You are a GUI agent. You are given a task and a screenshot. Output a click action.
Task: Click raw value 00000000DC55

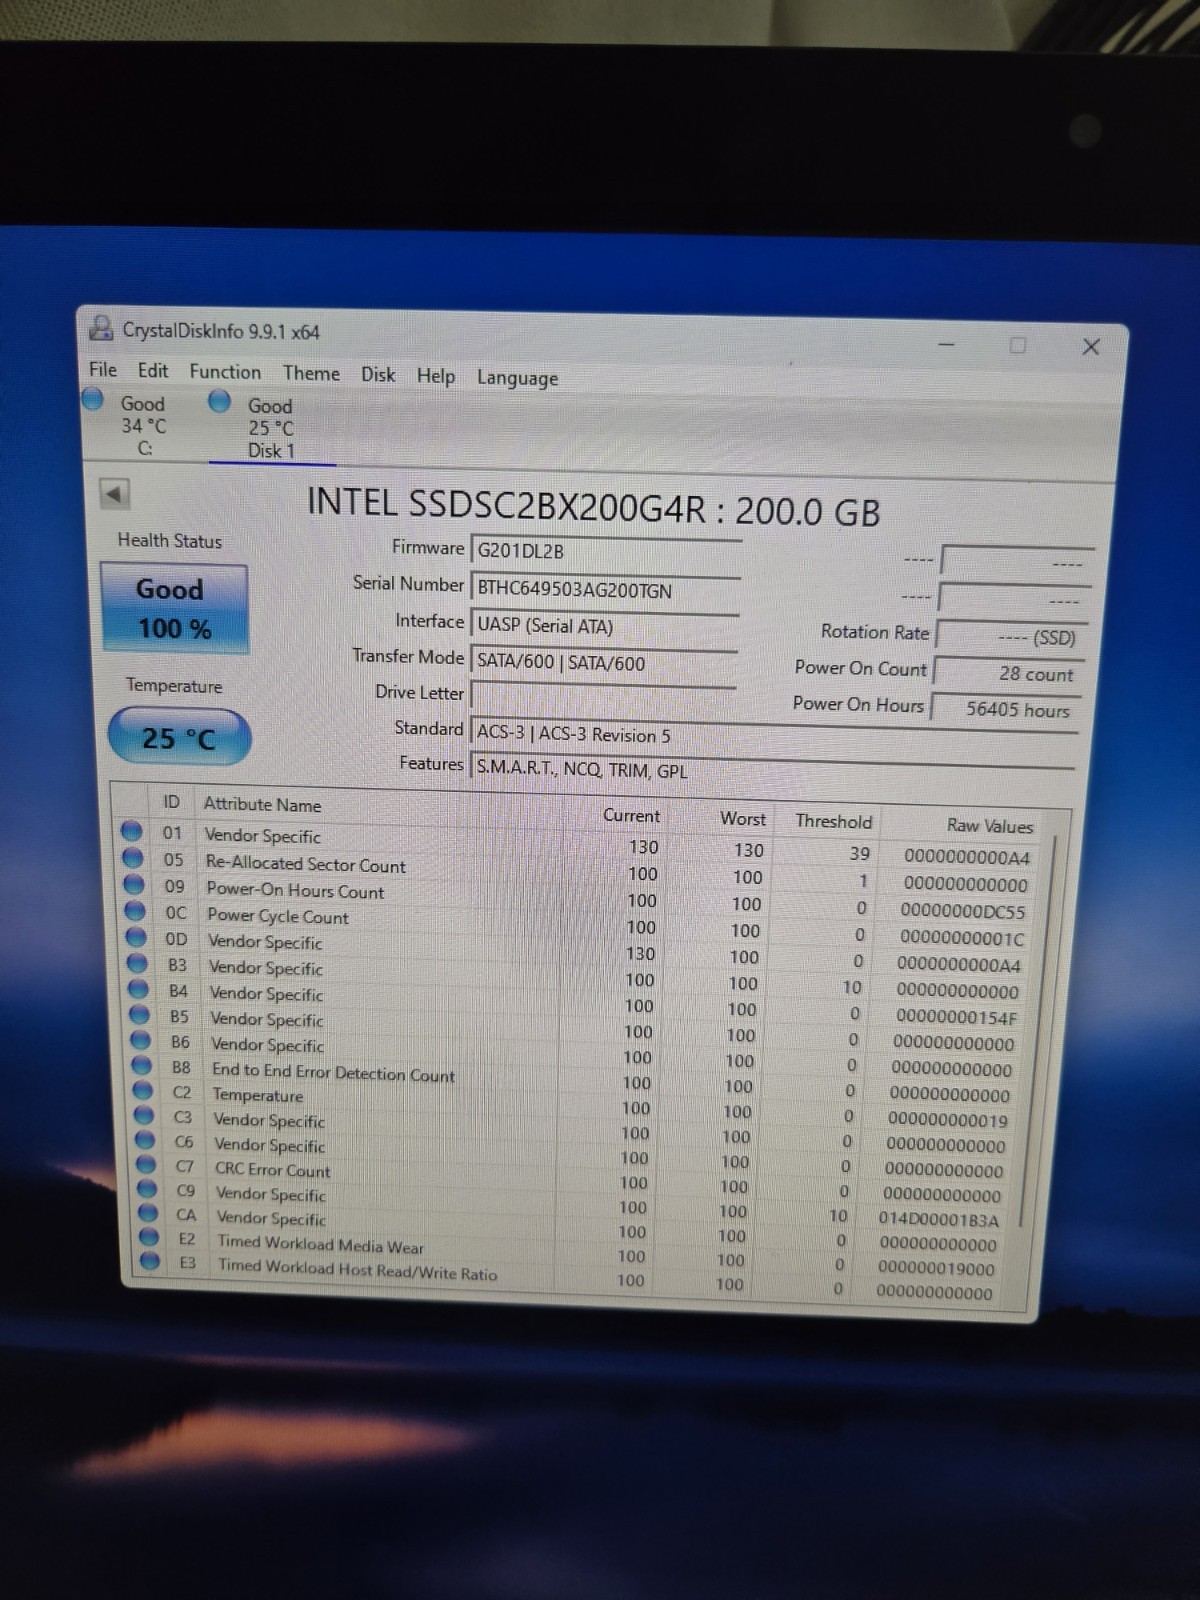[x=963, y=911]
